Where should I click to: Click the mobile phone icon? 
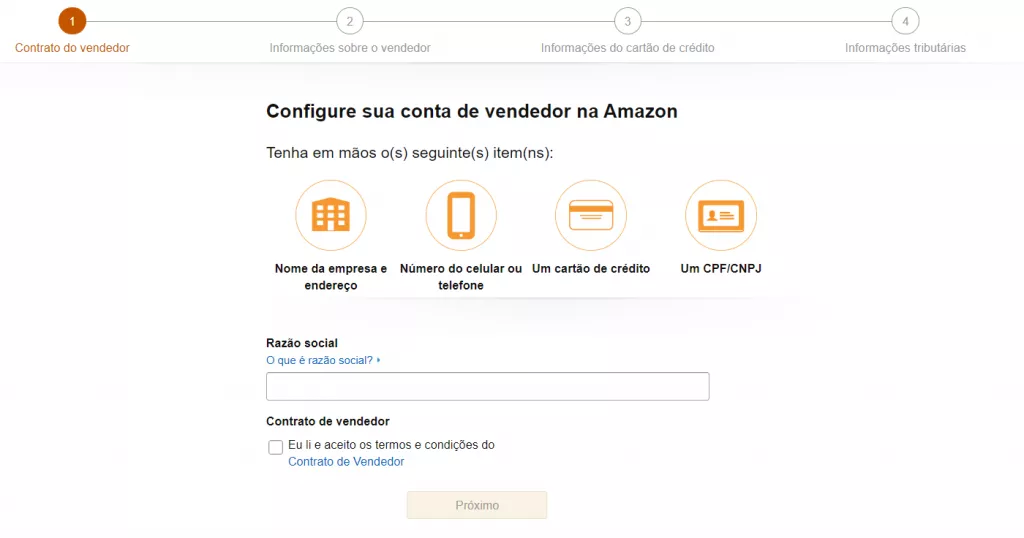(461, 215)
